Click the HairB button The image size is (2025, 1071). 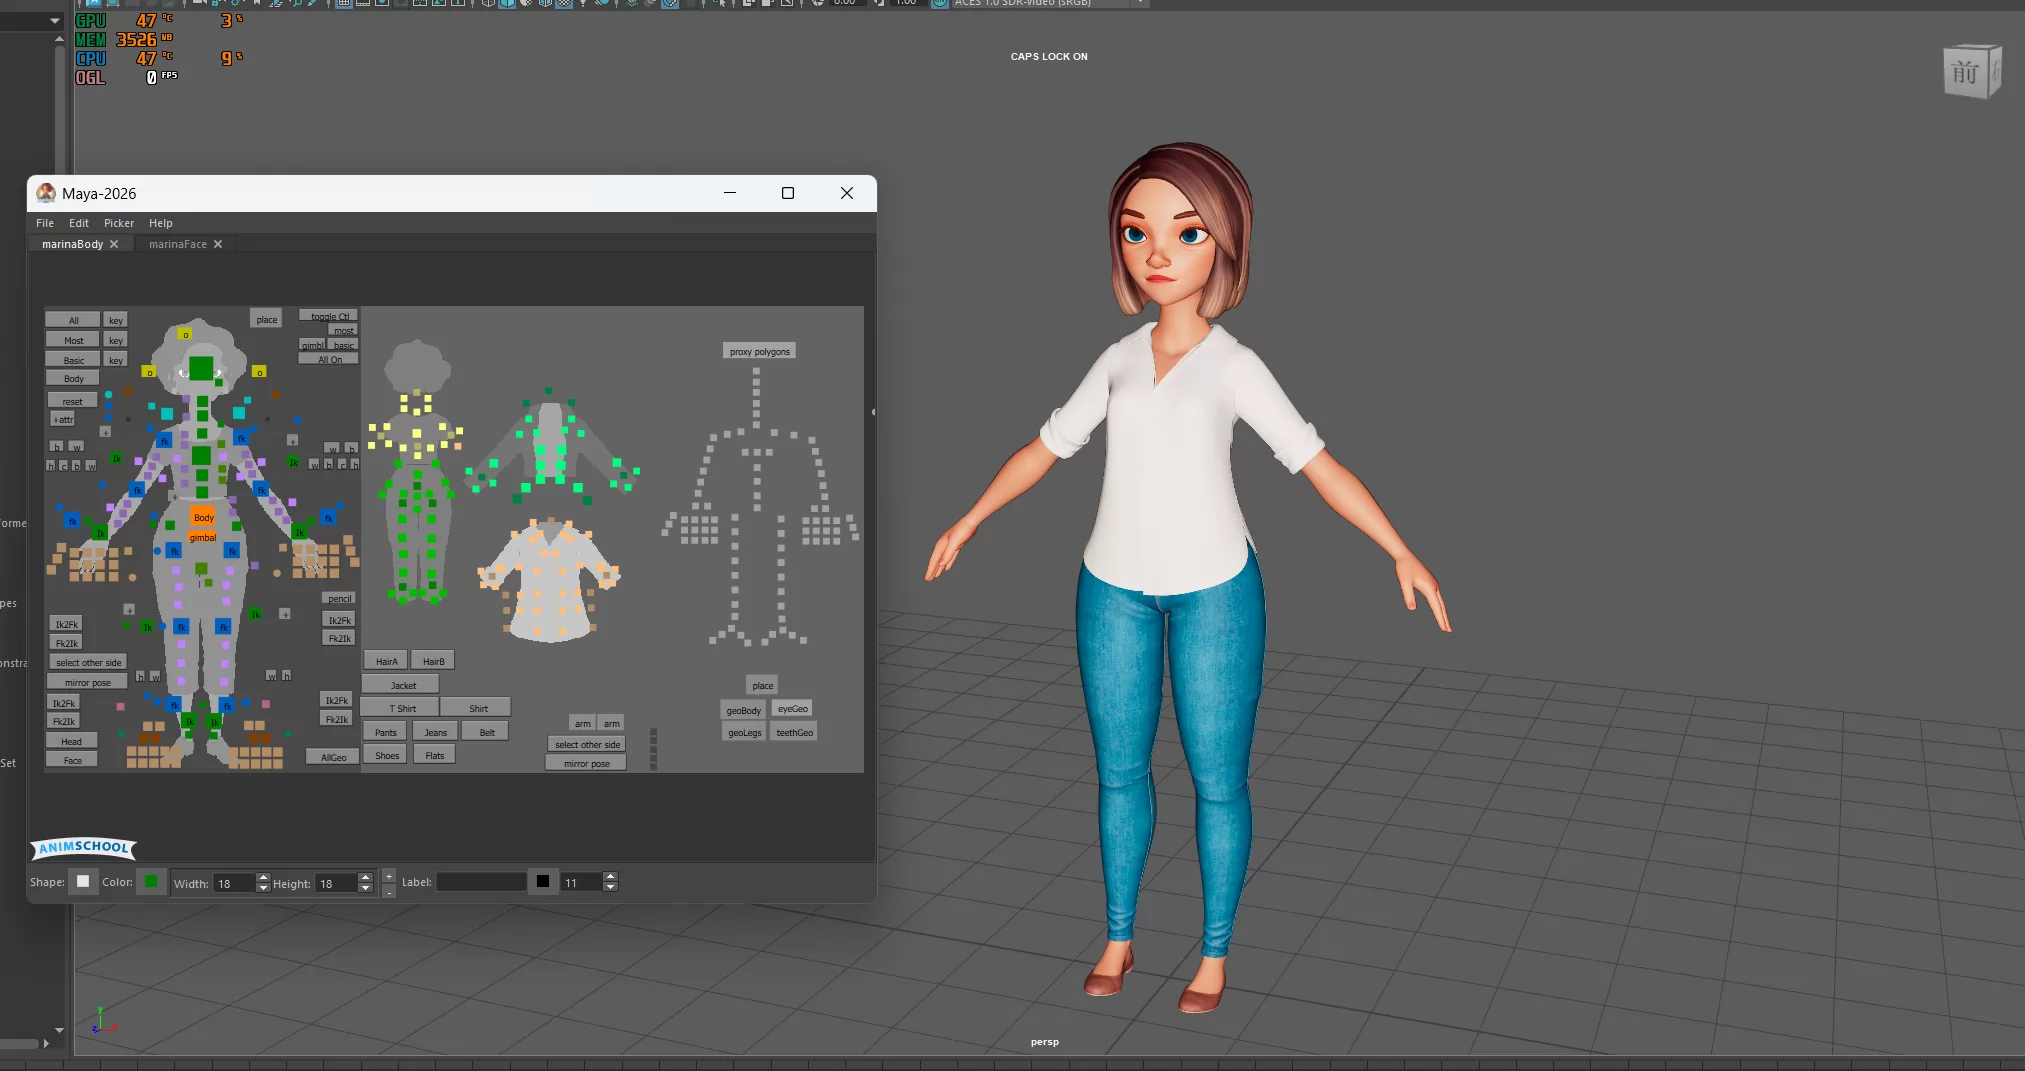[x=433, y=661]
